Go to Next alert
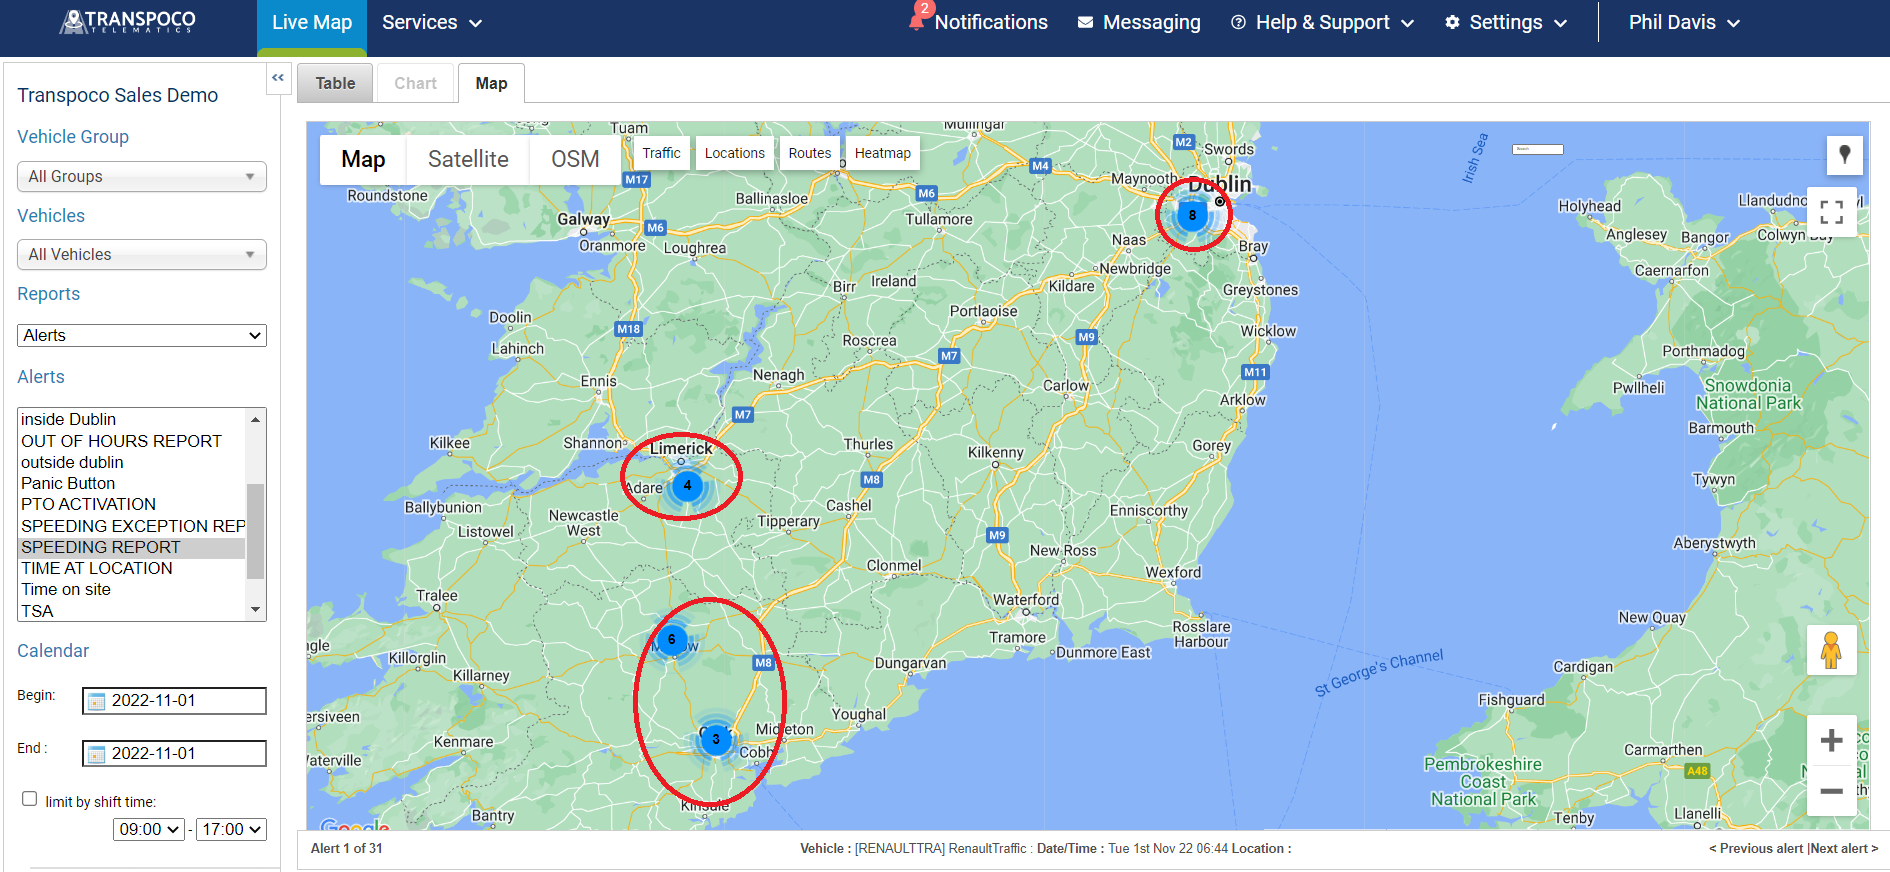Screen dimensions: 1890x872 click(1843, 848)
